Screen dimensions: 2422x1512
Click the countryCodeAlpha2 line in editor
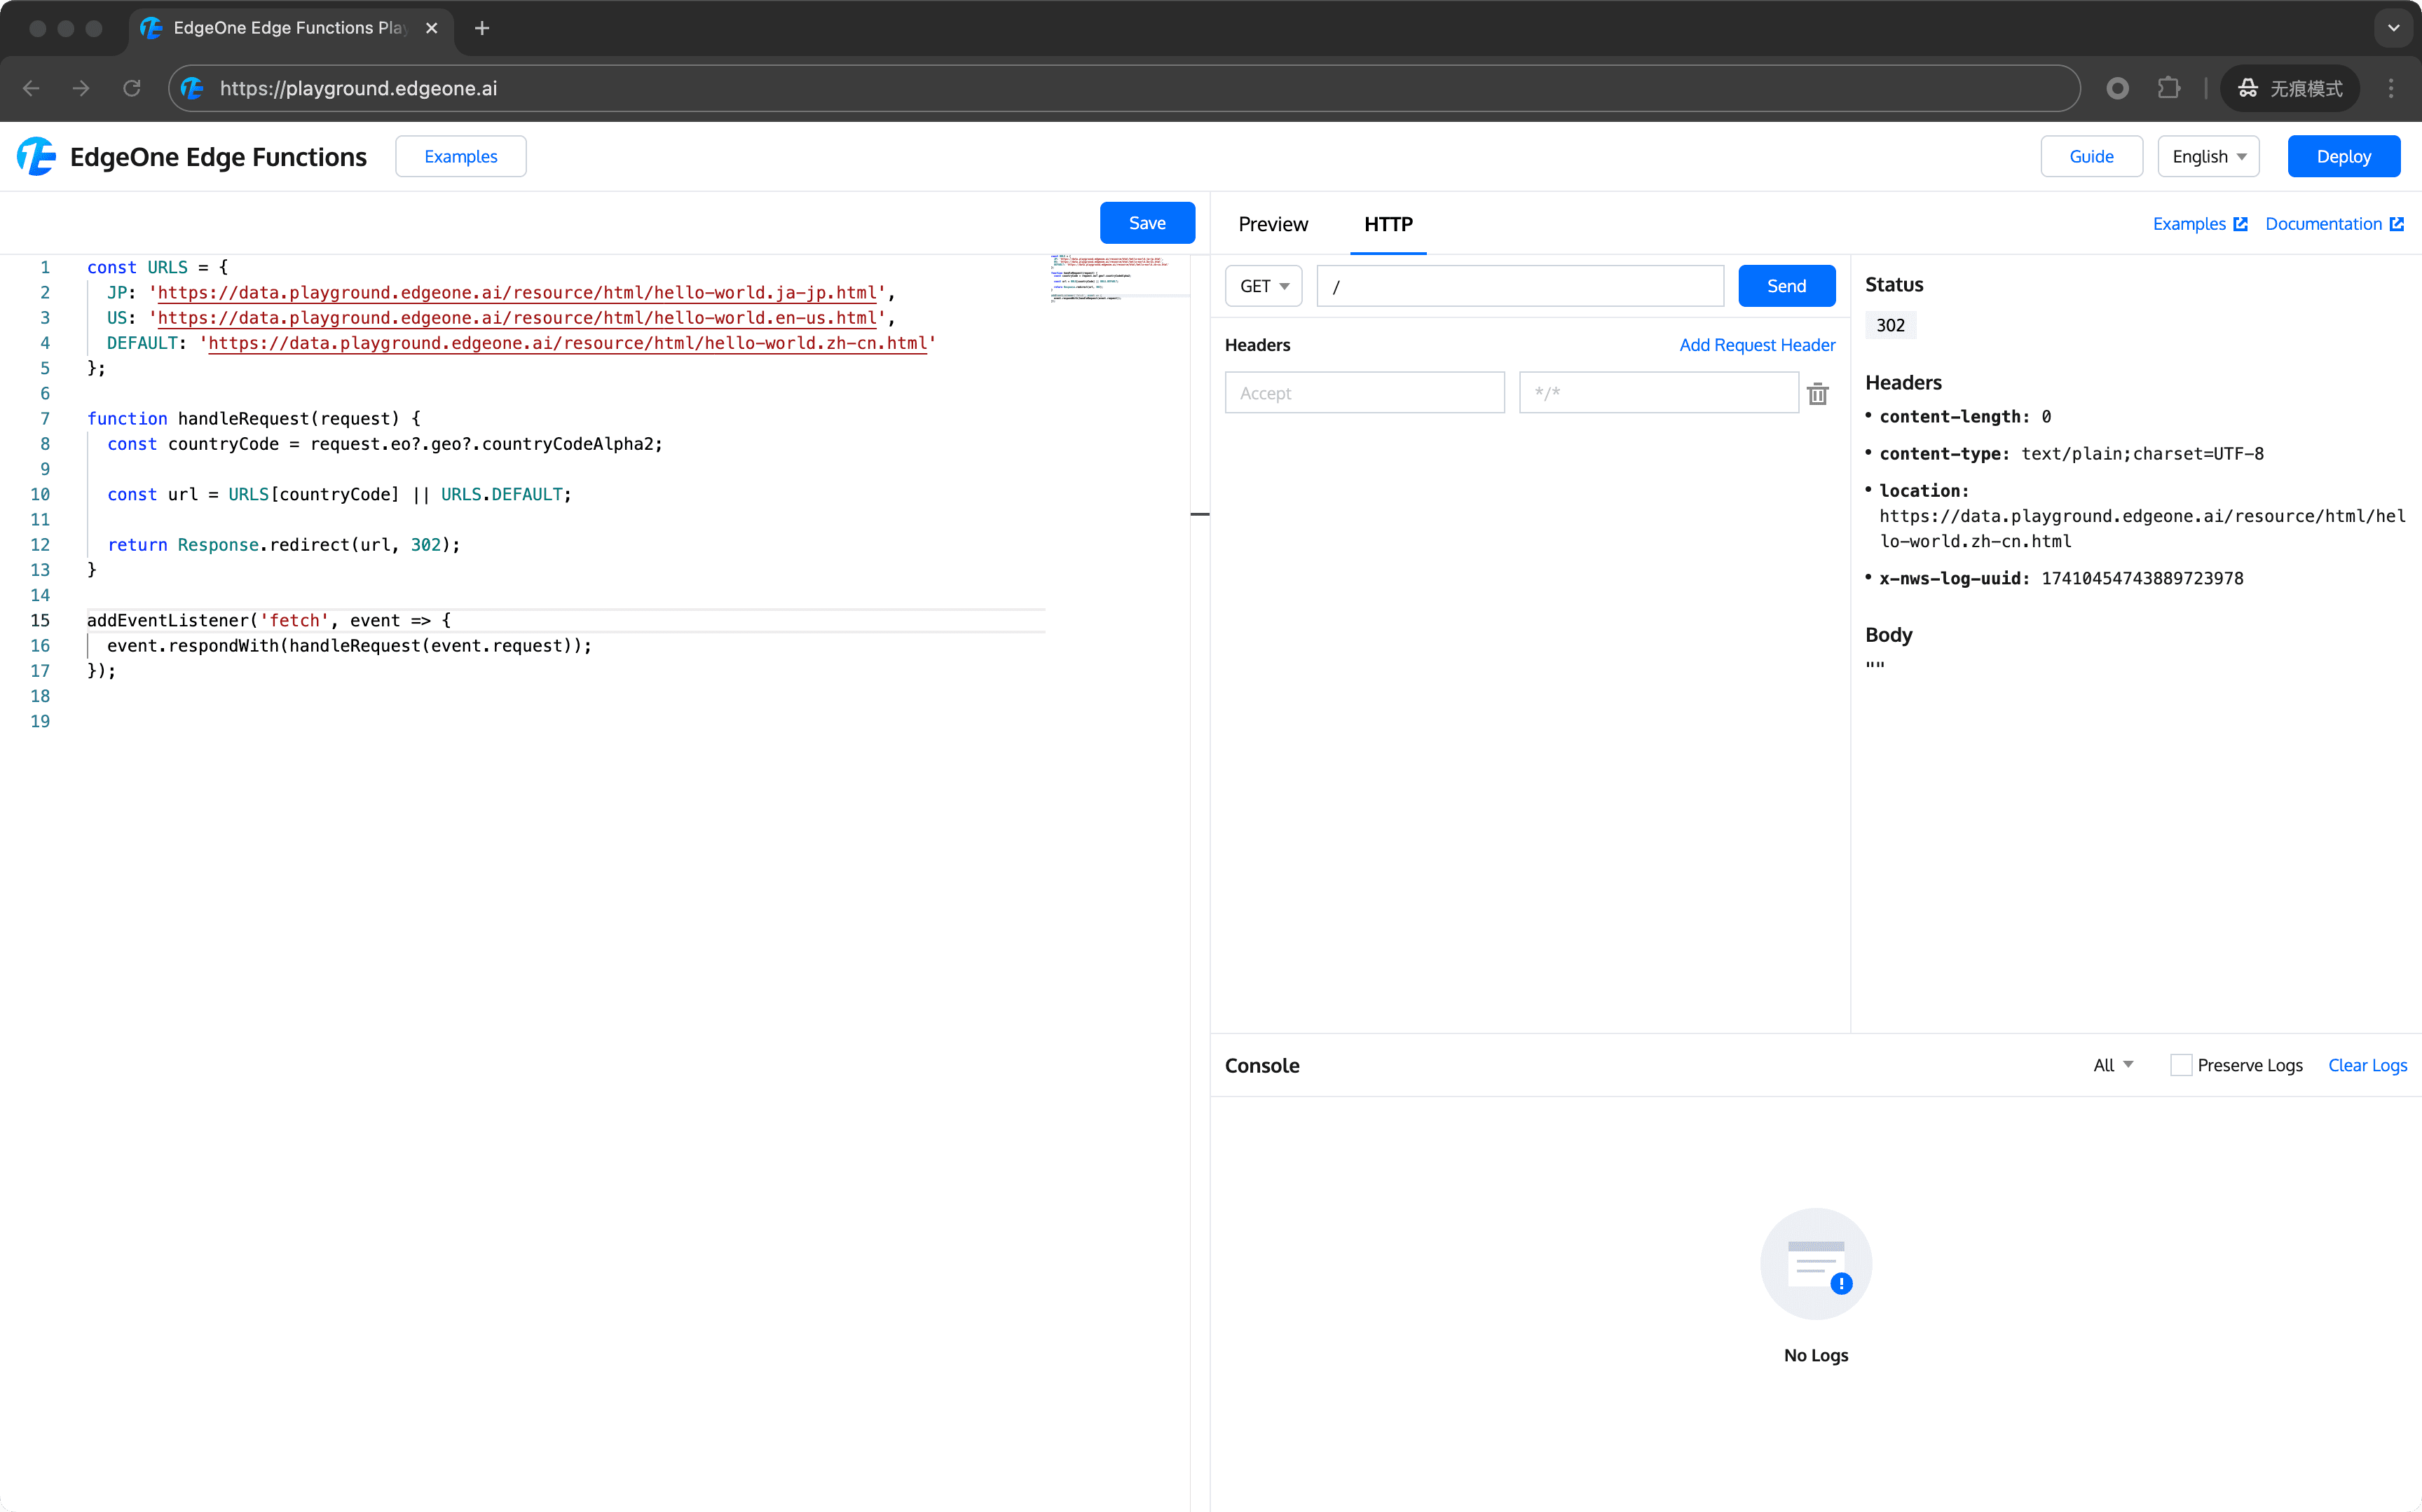point(385,444)
